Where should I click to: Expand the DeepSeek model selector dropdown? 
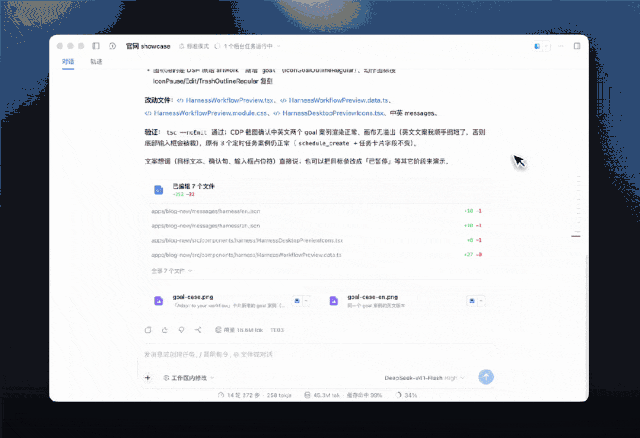tap(424, 378)
